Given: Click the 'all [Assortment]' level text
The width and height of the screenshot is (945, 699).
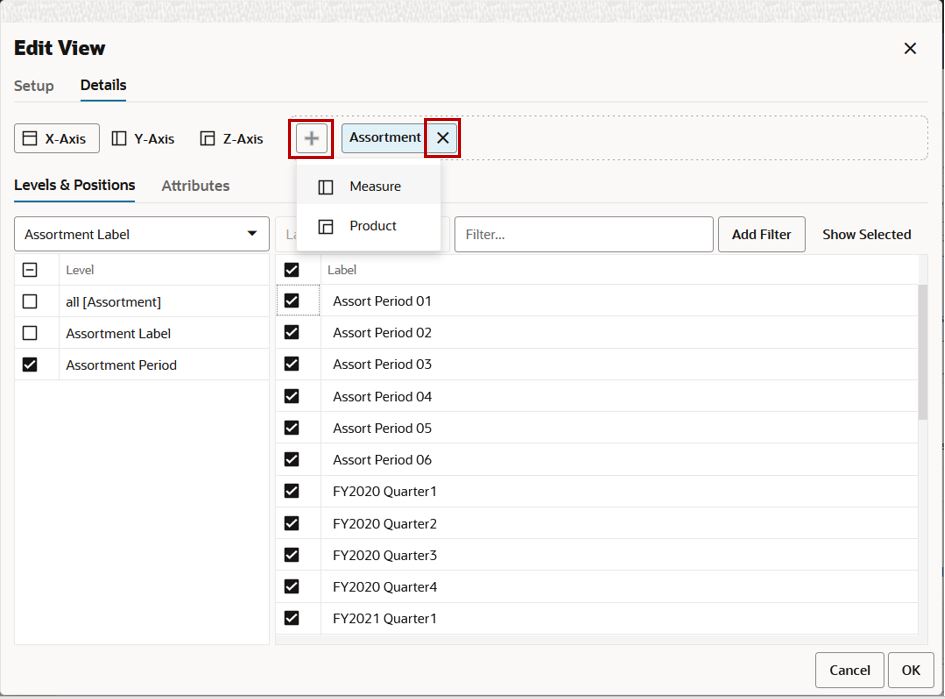Looking at the screenshot, I should click(x=113, y=302).
